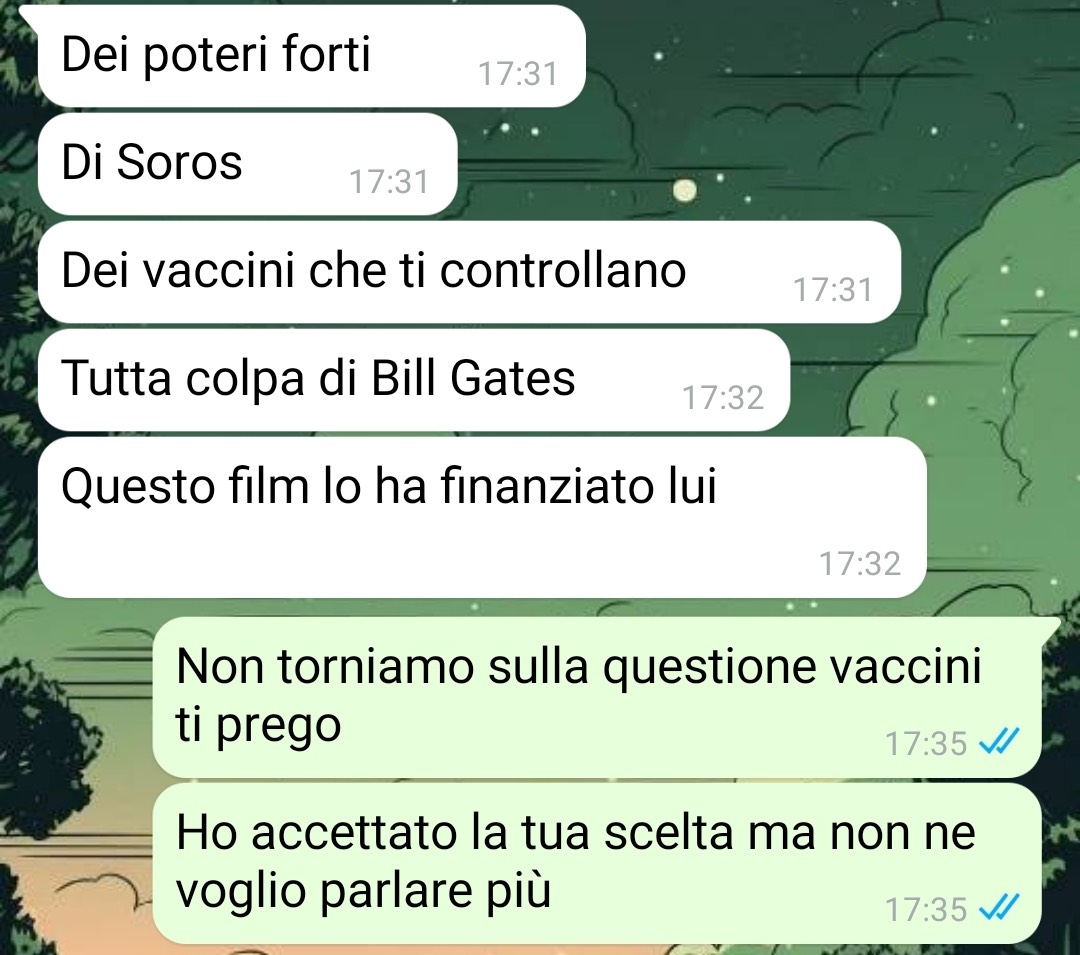Click read-receipt checkmarks on 'ti prego' message
1080x955 pixels.
coord(999,742)
